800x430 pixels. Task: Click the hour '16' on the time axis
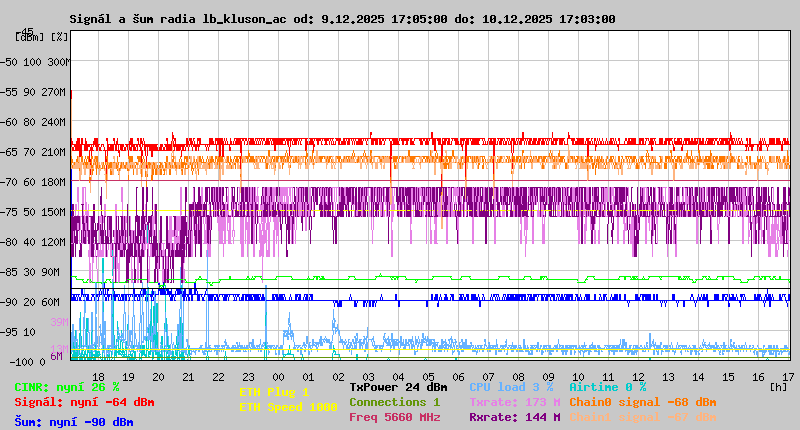tap(759, 377)
